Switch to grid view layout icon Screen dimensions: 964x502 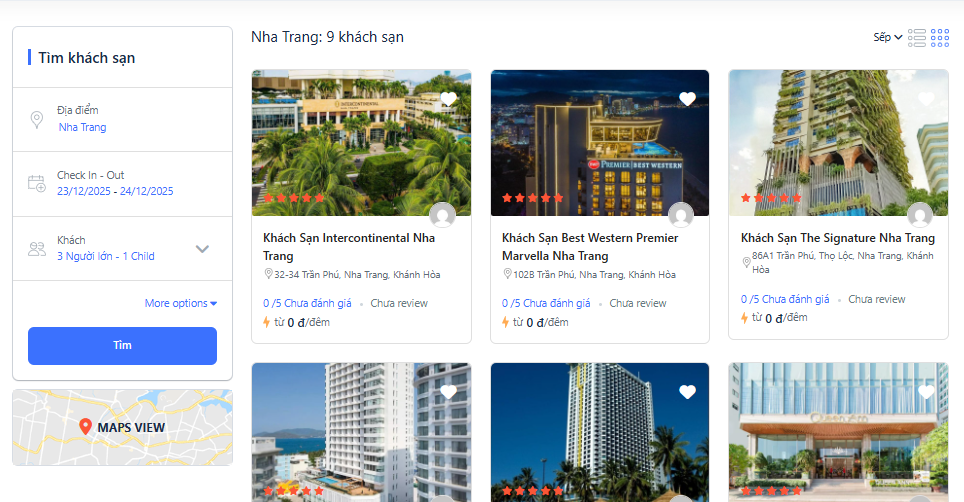940,37
